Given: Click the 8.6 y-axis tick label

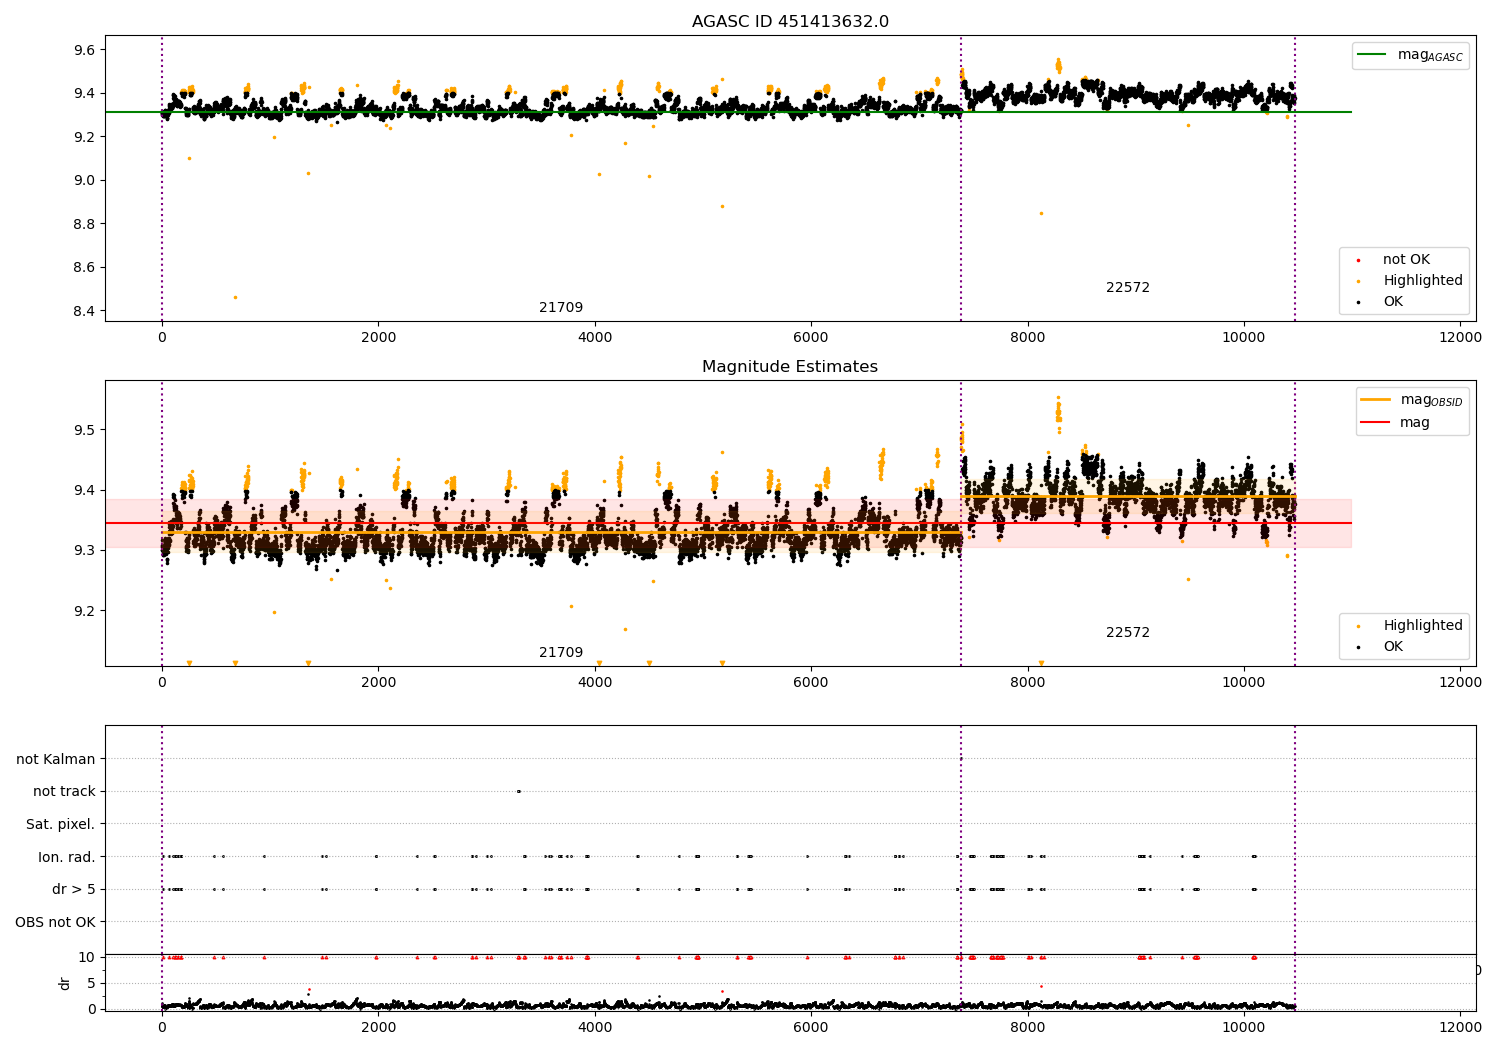Looking at the screenshot, I should (x=85, y=268).
